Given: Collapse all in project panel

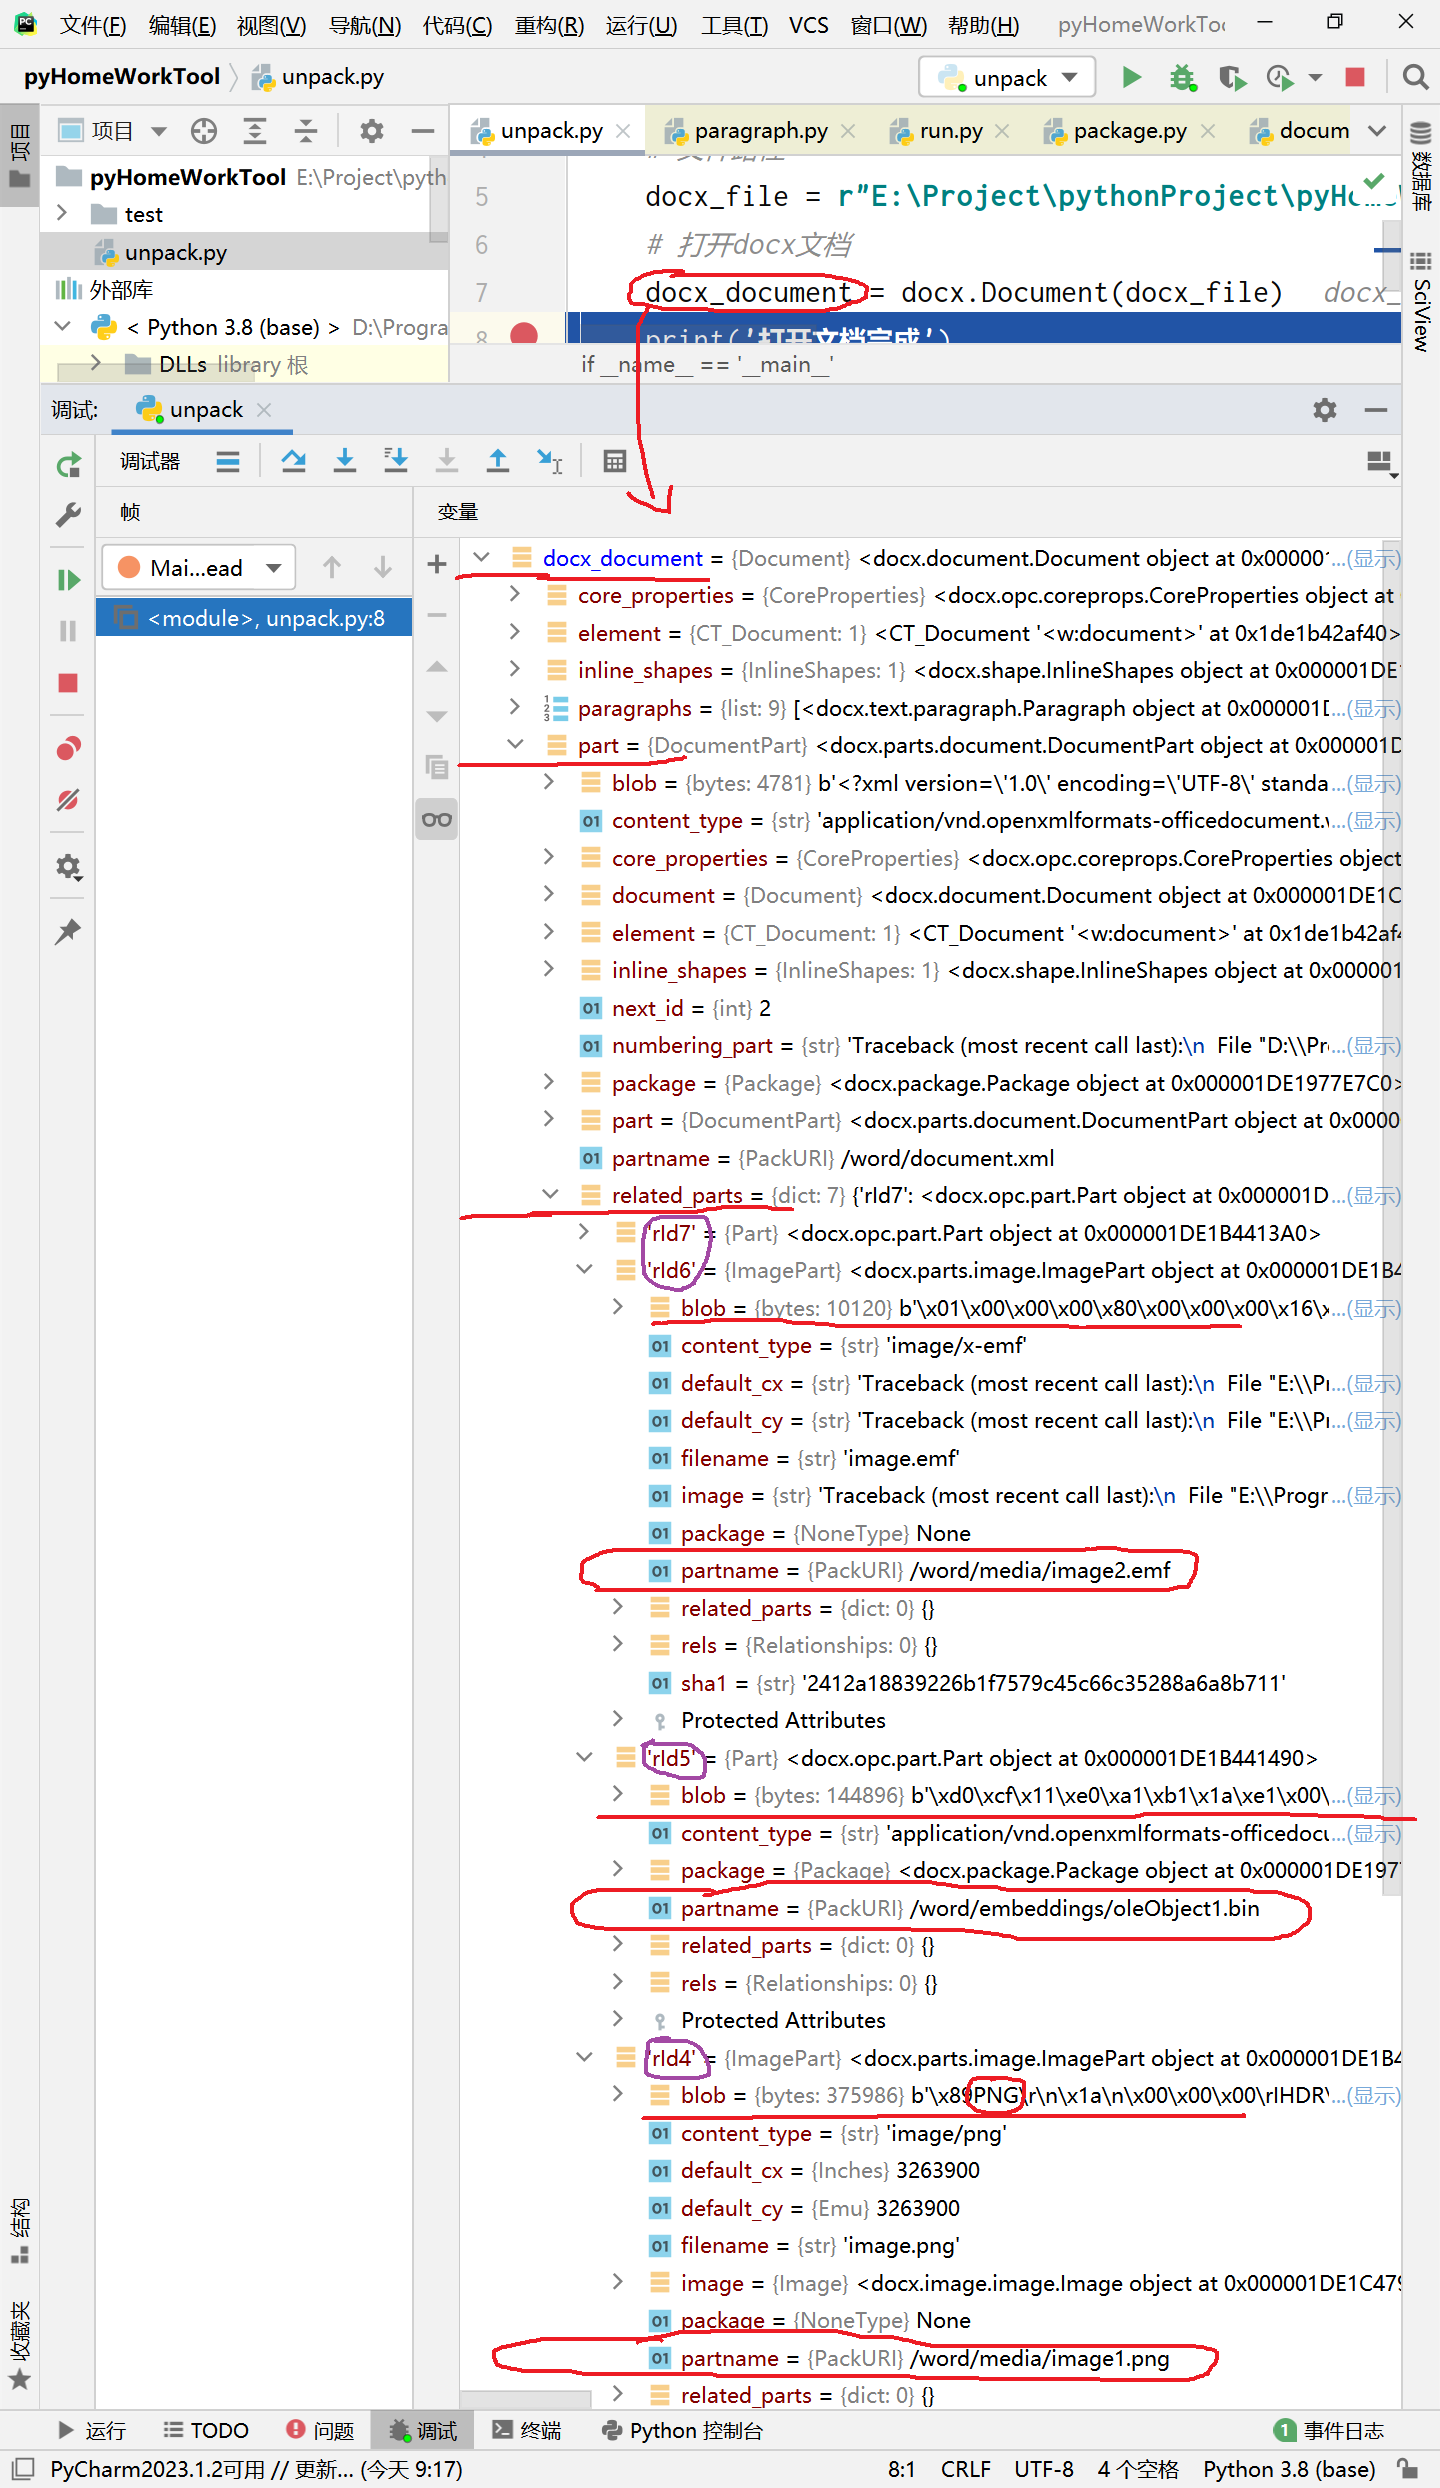Looking at the screenshot, I should (x=306, y=131).
